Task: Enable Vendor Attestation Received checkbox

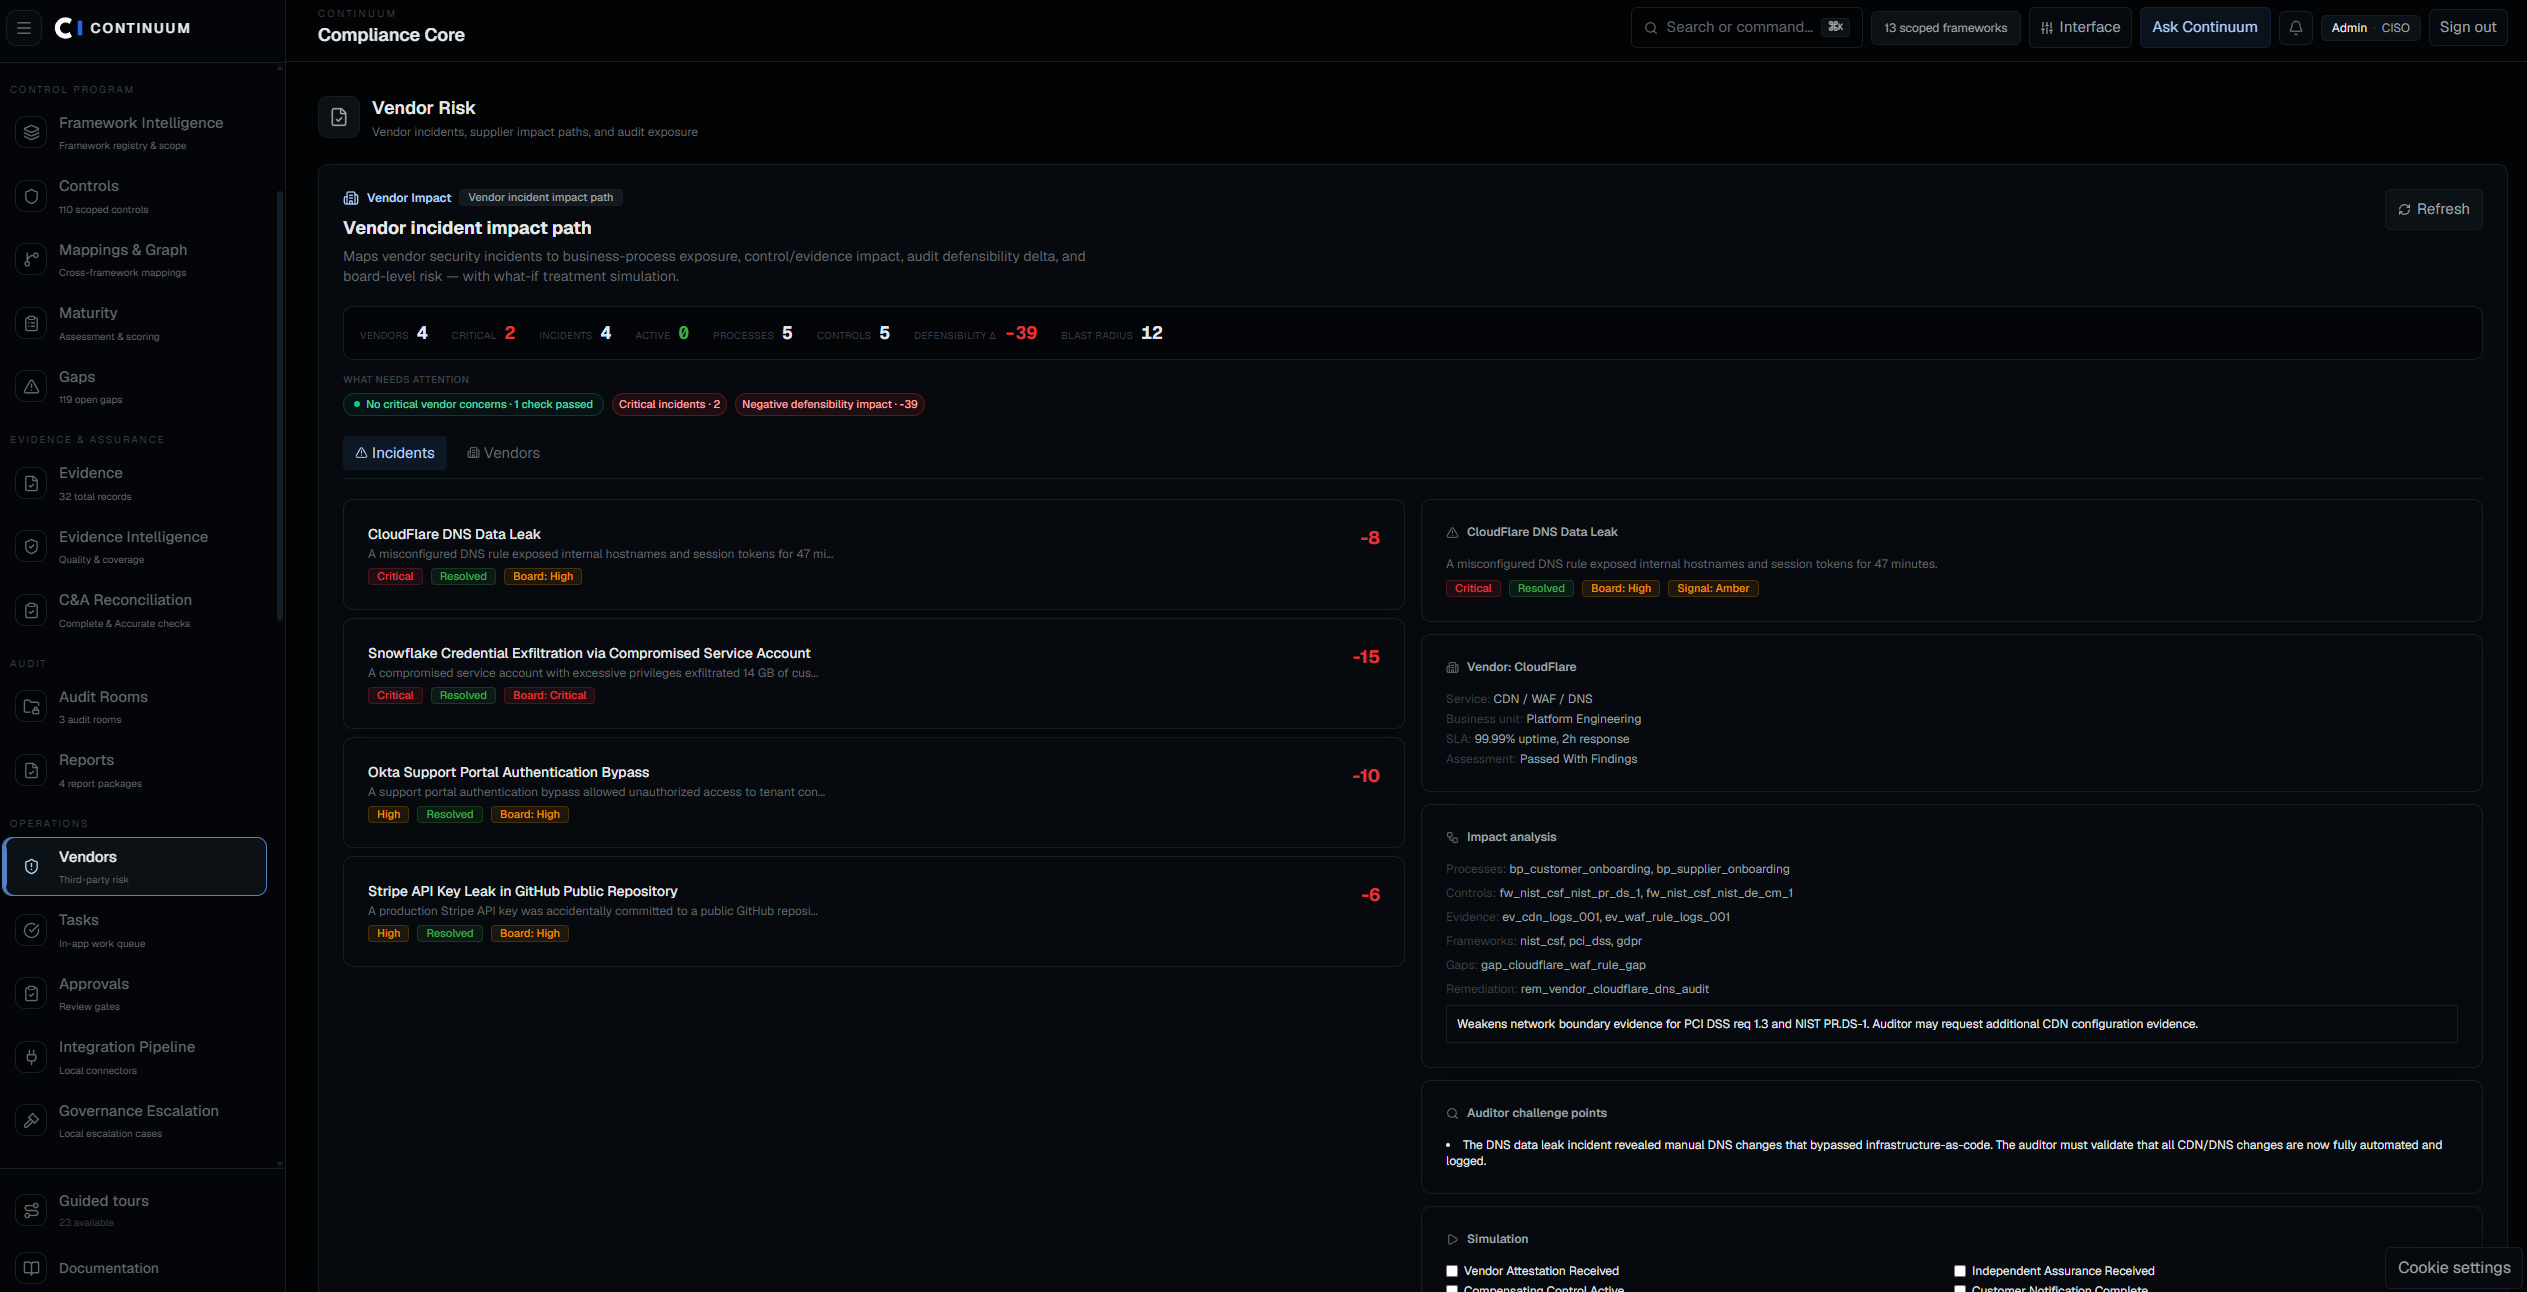Action: pos(1452,1271)
